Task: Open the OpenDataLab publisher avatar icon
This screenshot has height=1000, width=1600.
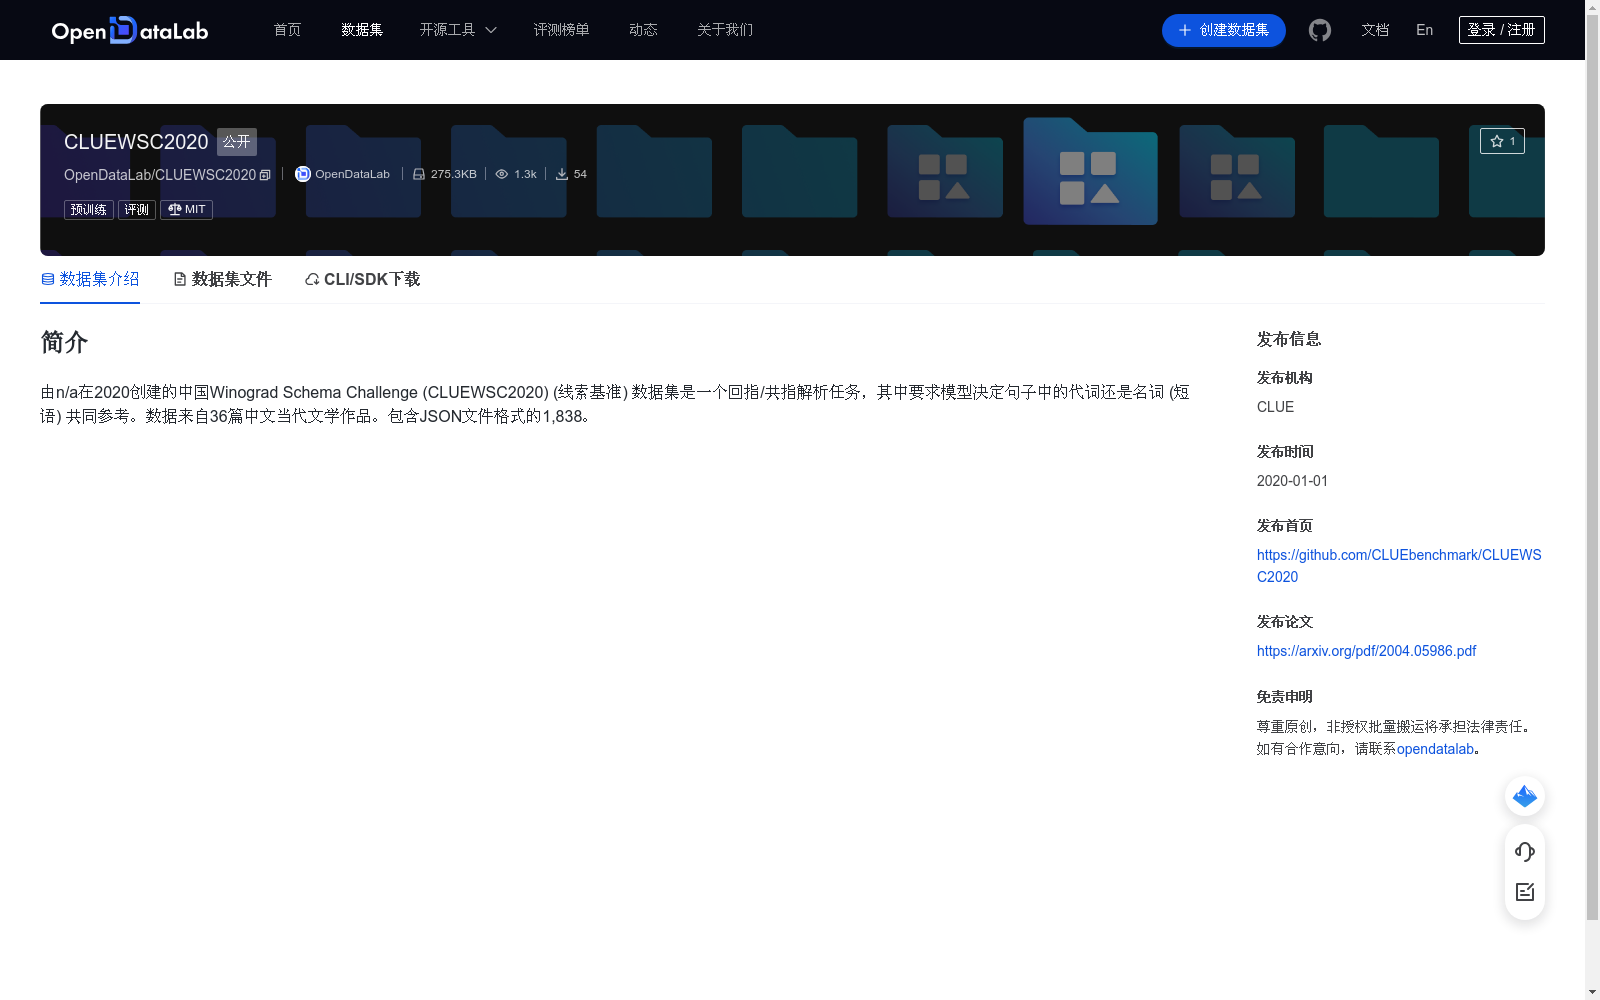Action: [x=302, y=173]
